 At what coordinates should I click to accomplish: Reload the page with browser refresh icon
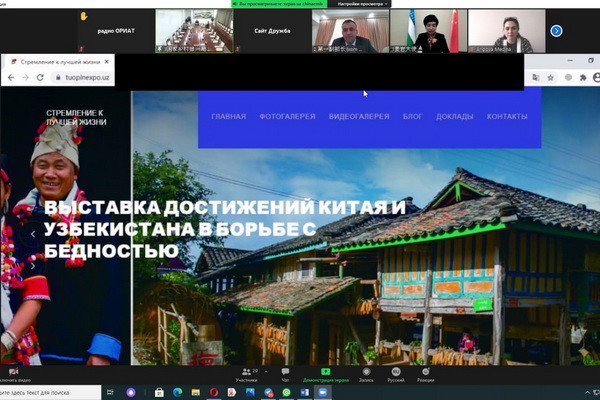pos(40,77)
